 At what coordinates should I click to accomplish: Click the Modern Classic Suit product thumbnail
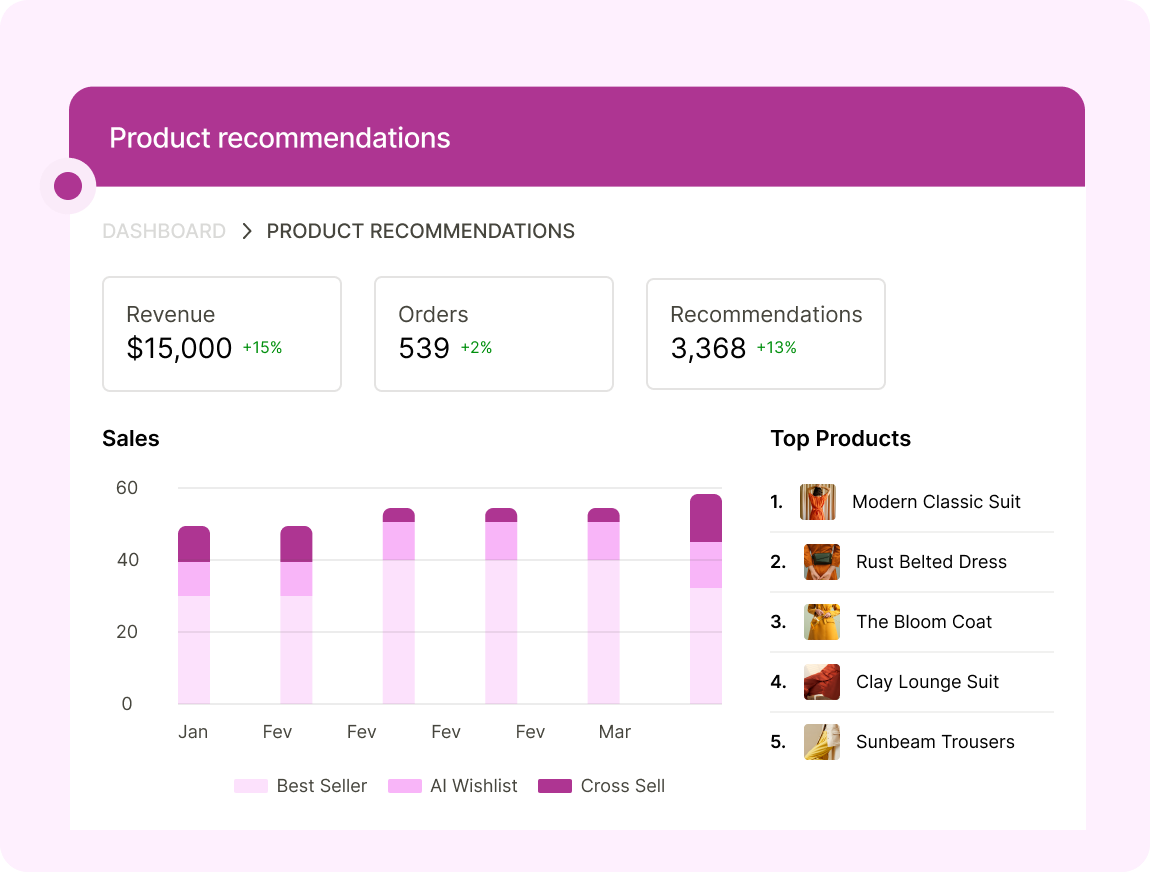point(817,502)
